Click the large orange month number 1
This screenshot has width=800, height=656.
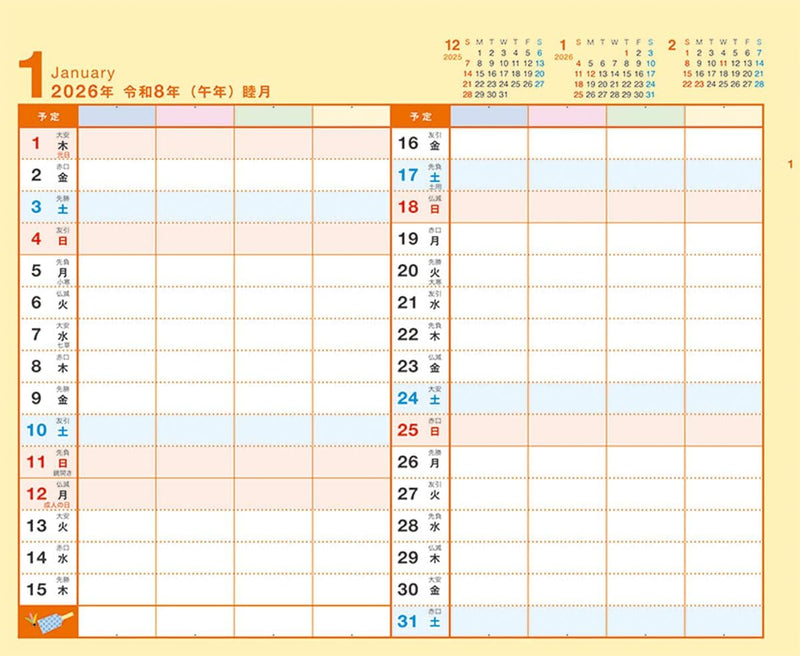tap(31, 74)
